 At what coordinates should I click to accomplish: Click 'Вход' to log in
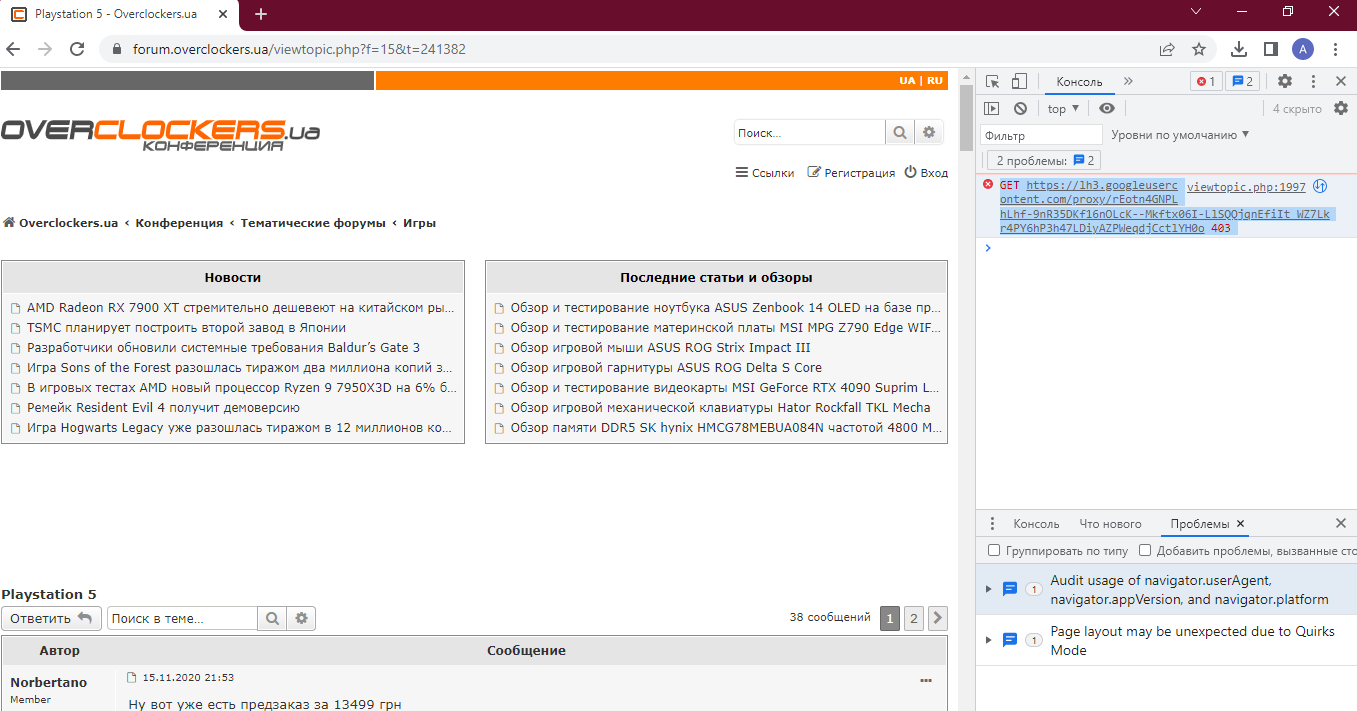(x=926, y=173)
